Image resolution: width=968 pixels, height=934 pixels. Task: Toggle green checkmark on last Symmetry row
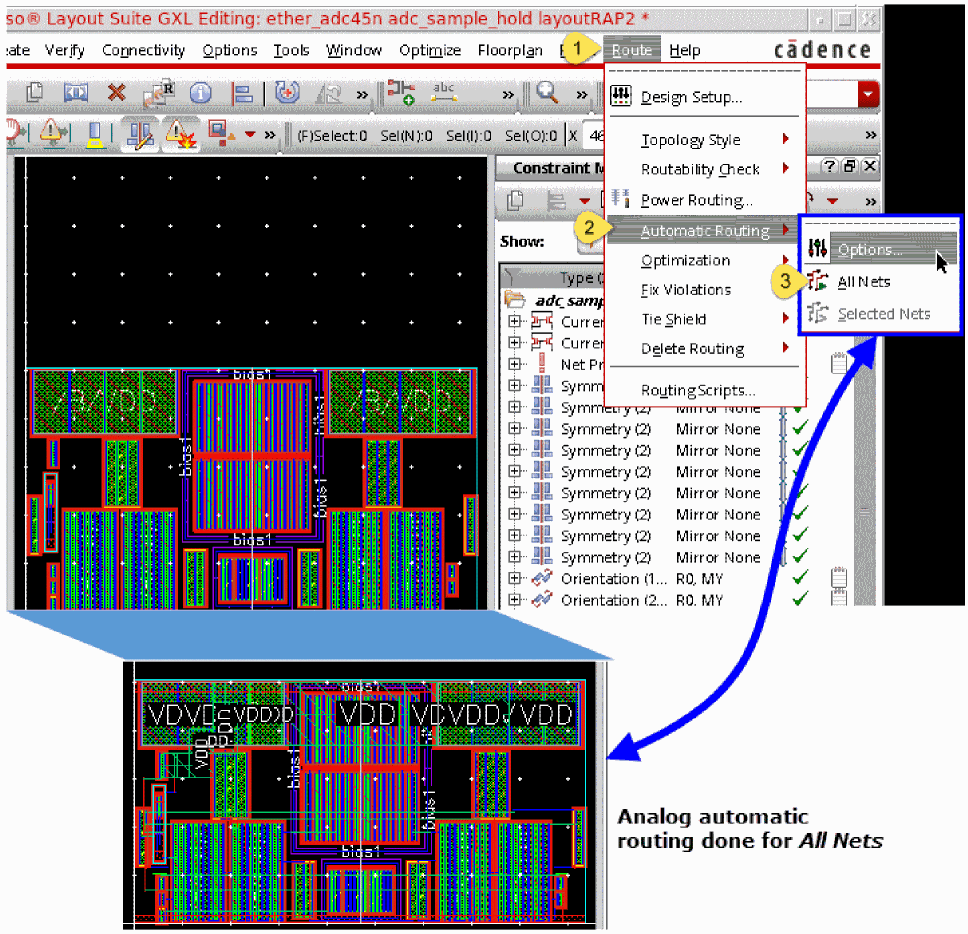click(800, 557)
